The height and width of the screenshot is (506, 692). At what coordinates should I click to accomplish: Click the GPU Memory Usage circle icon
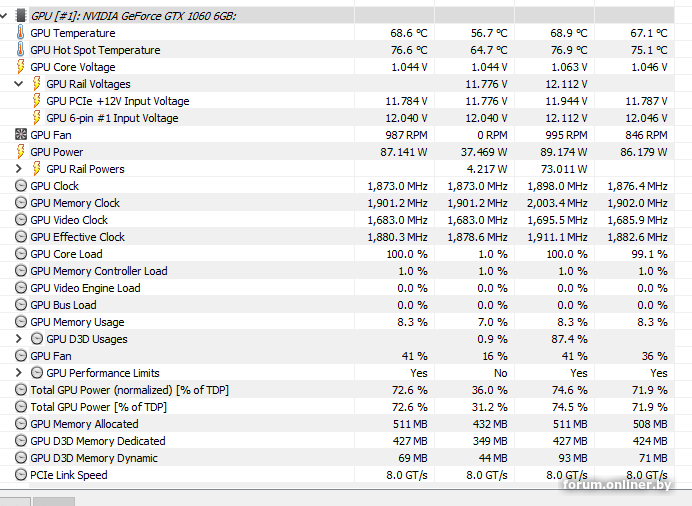click(21, 322)
